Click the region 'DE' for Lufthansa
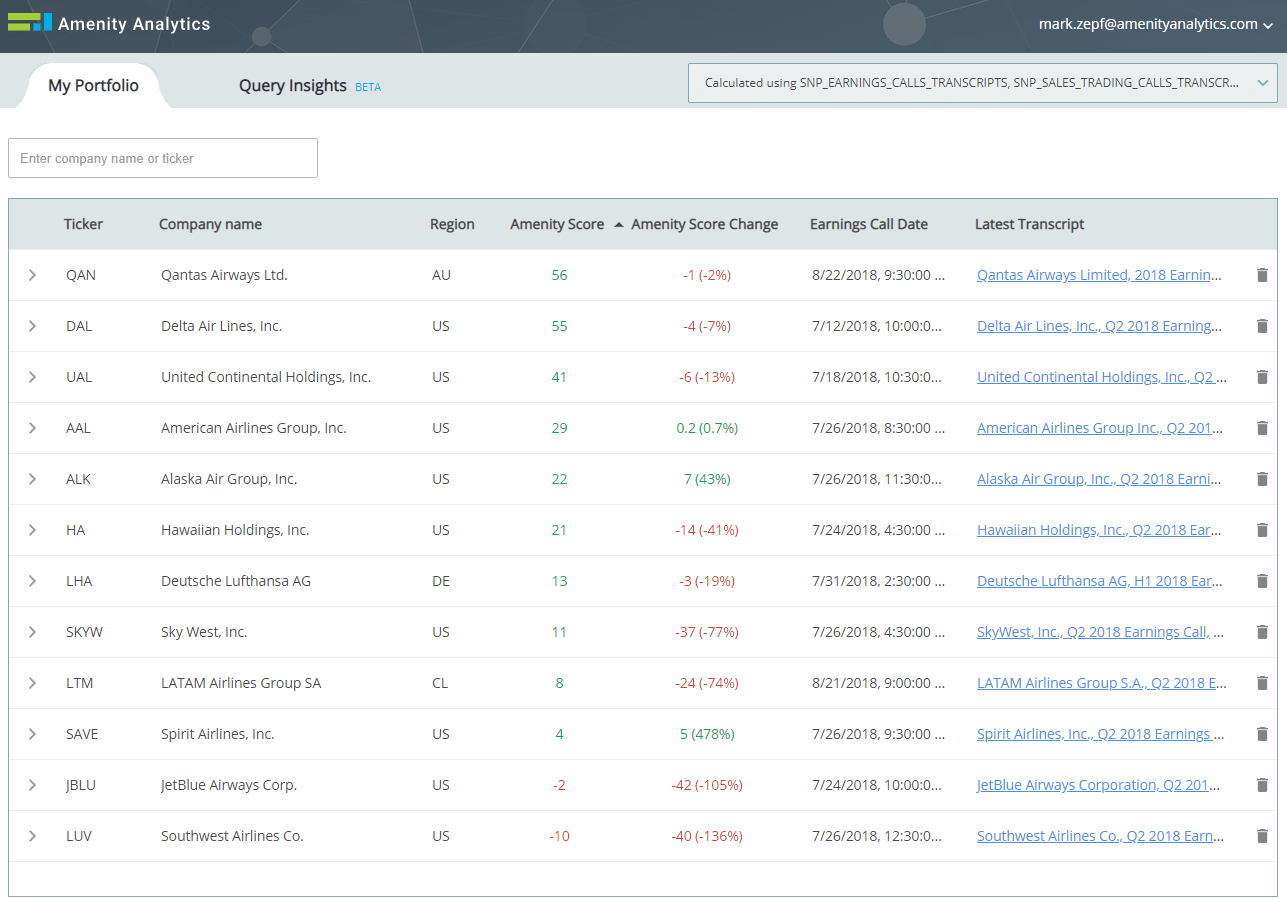 pos(441,581)
